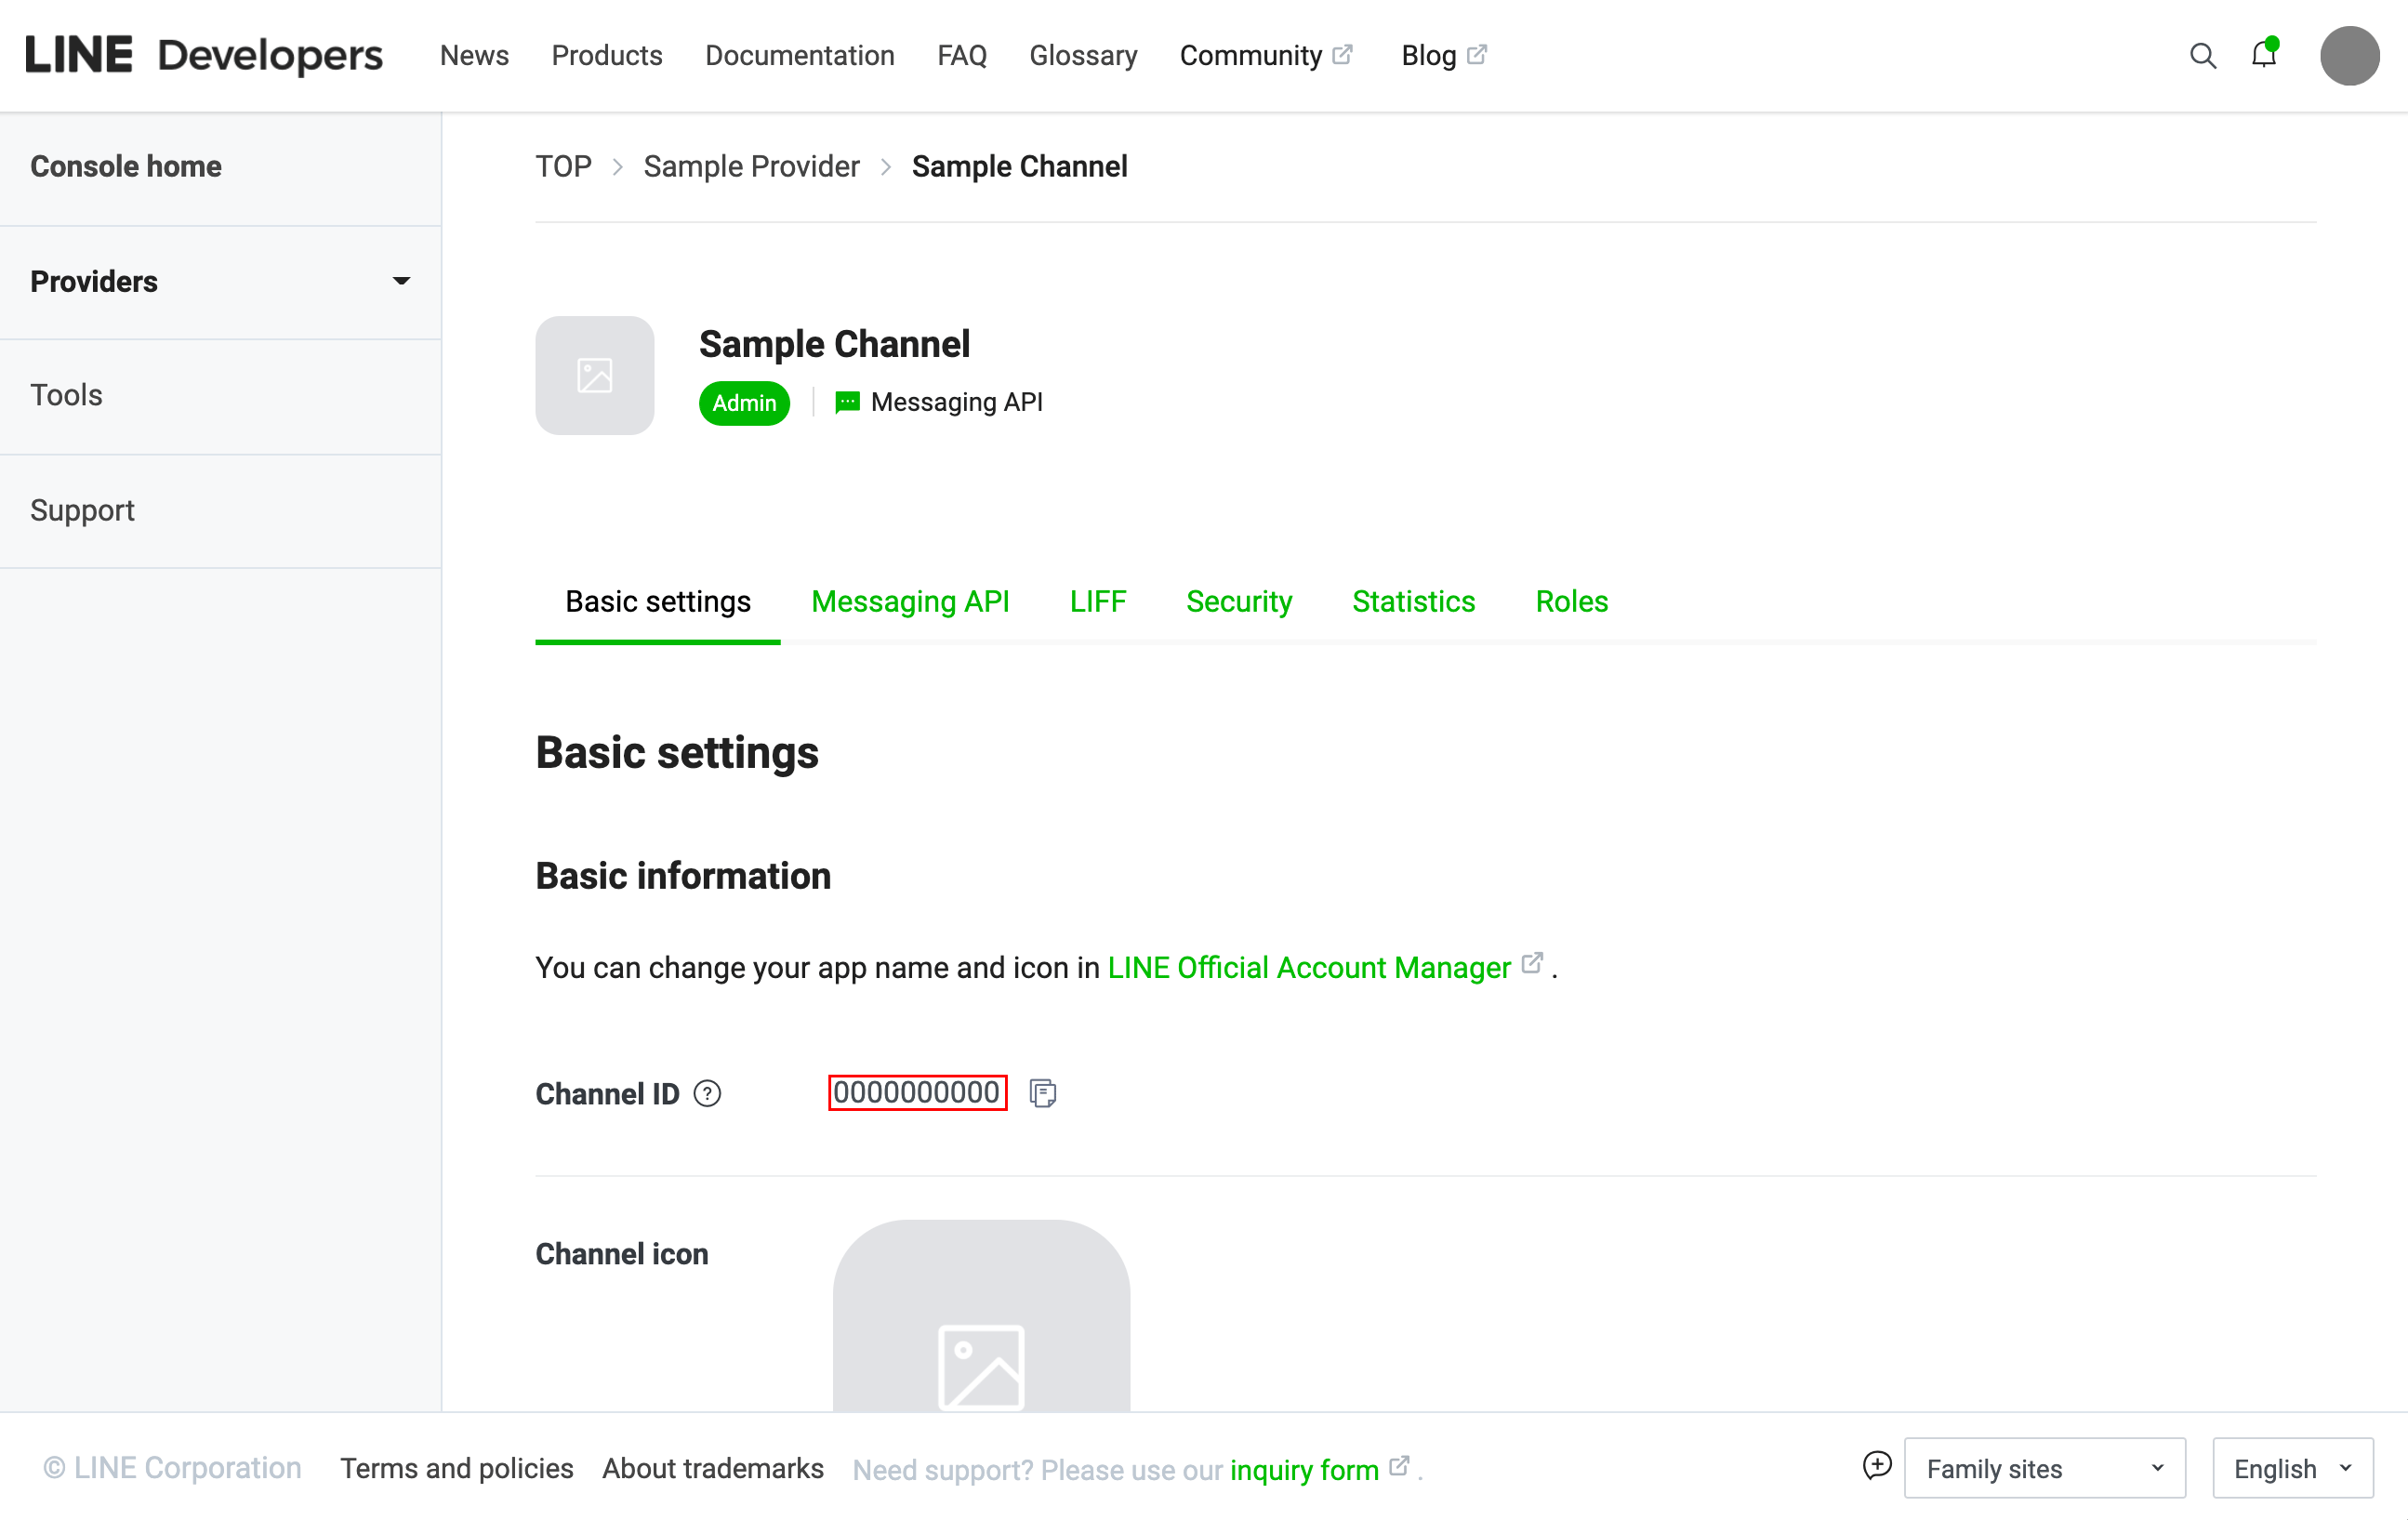Select the Channel ID value 0000000000
The image size is (2408, 1520).
point(917,1092)
